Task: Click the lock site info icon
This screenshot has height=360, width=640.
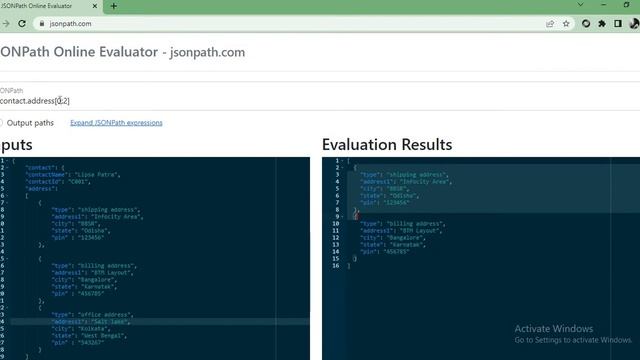Action: tap(42, 24)
